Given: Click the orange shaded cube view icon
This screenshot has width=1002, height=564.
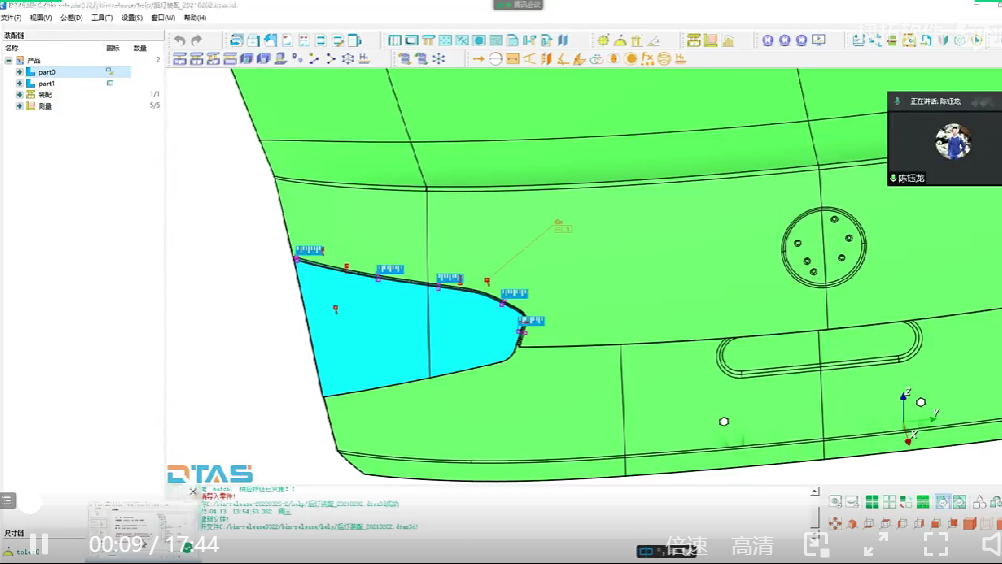Looking at the screenshot, I should tap(969, 524).
